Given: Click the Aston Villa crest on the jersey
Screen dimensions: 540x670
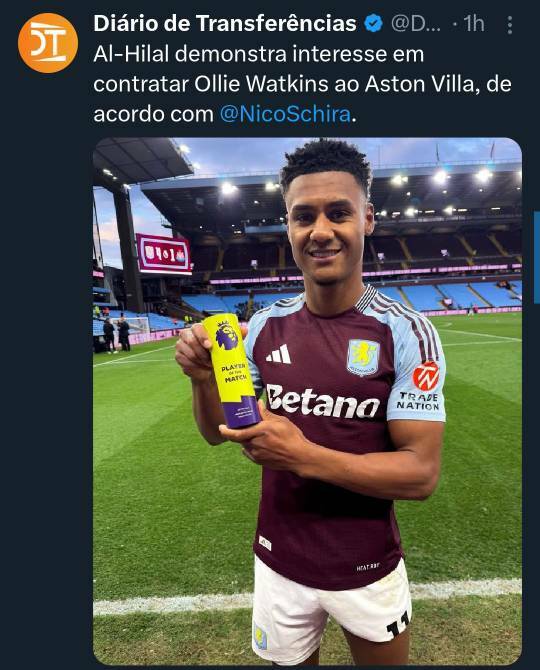Looking at the screenshot, I should [363, 357].
